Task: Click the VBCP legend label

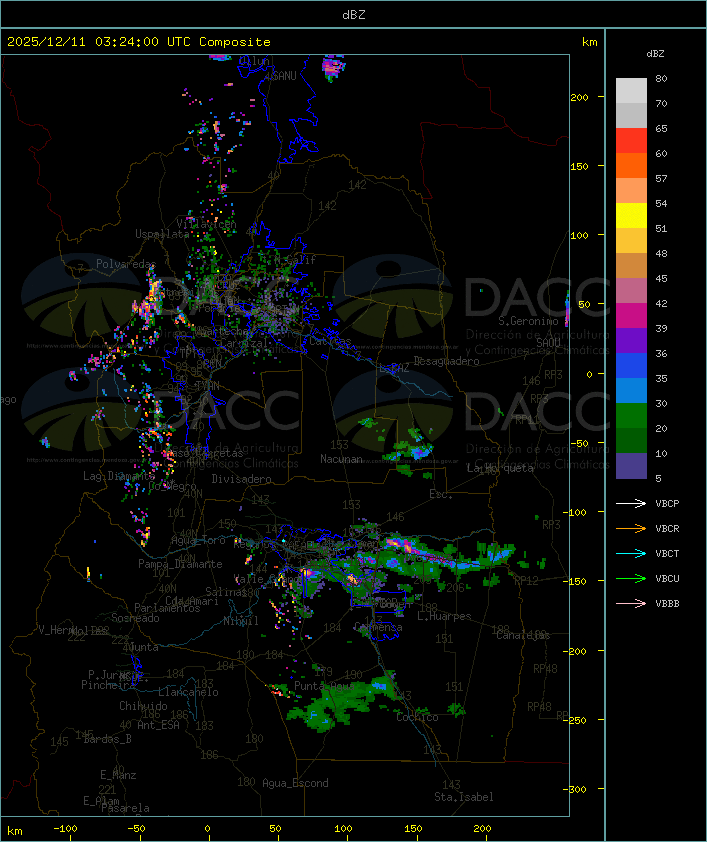Action: (x=667, y=504)
